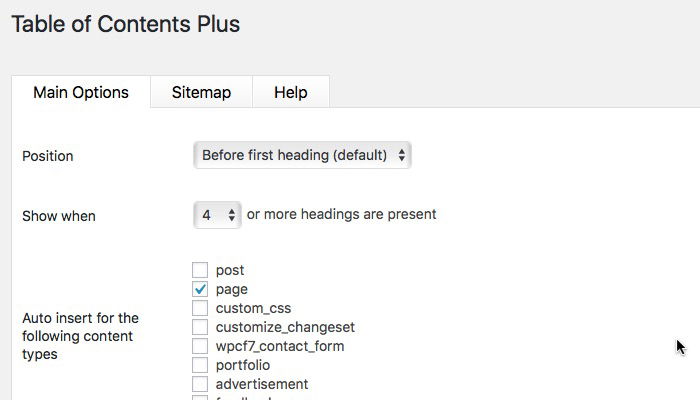Image resolution: width=700 pixels, height=400 pixels.
Task: Enable the post content type checkbox
Action: click(200, 270)
